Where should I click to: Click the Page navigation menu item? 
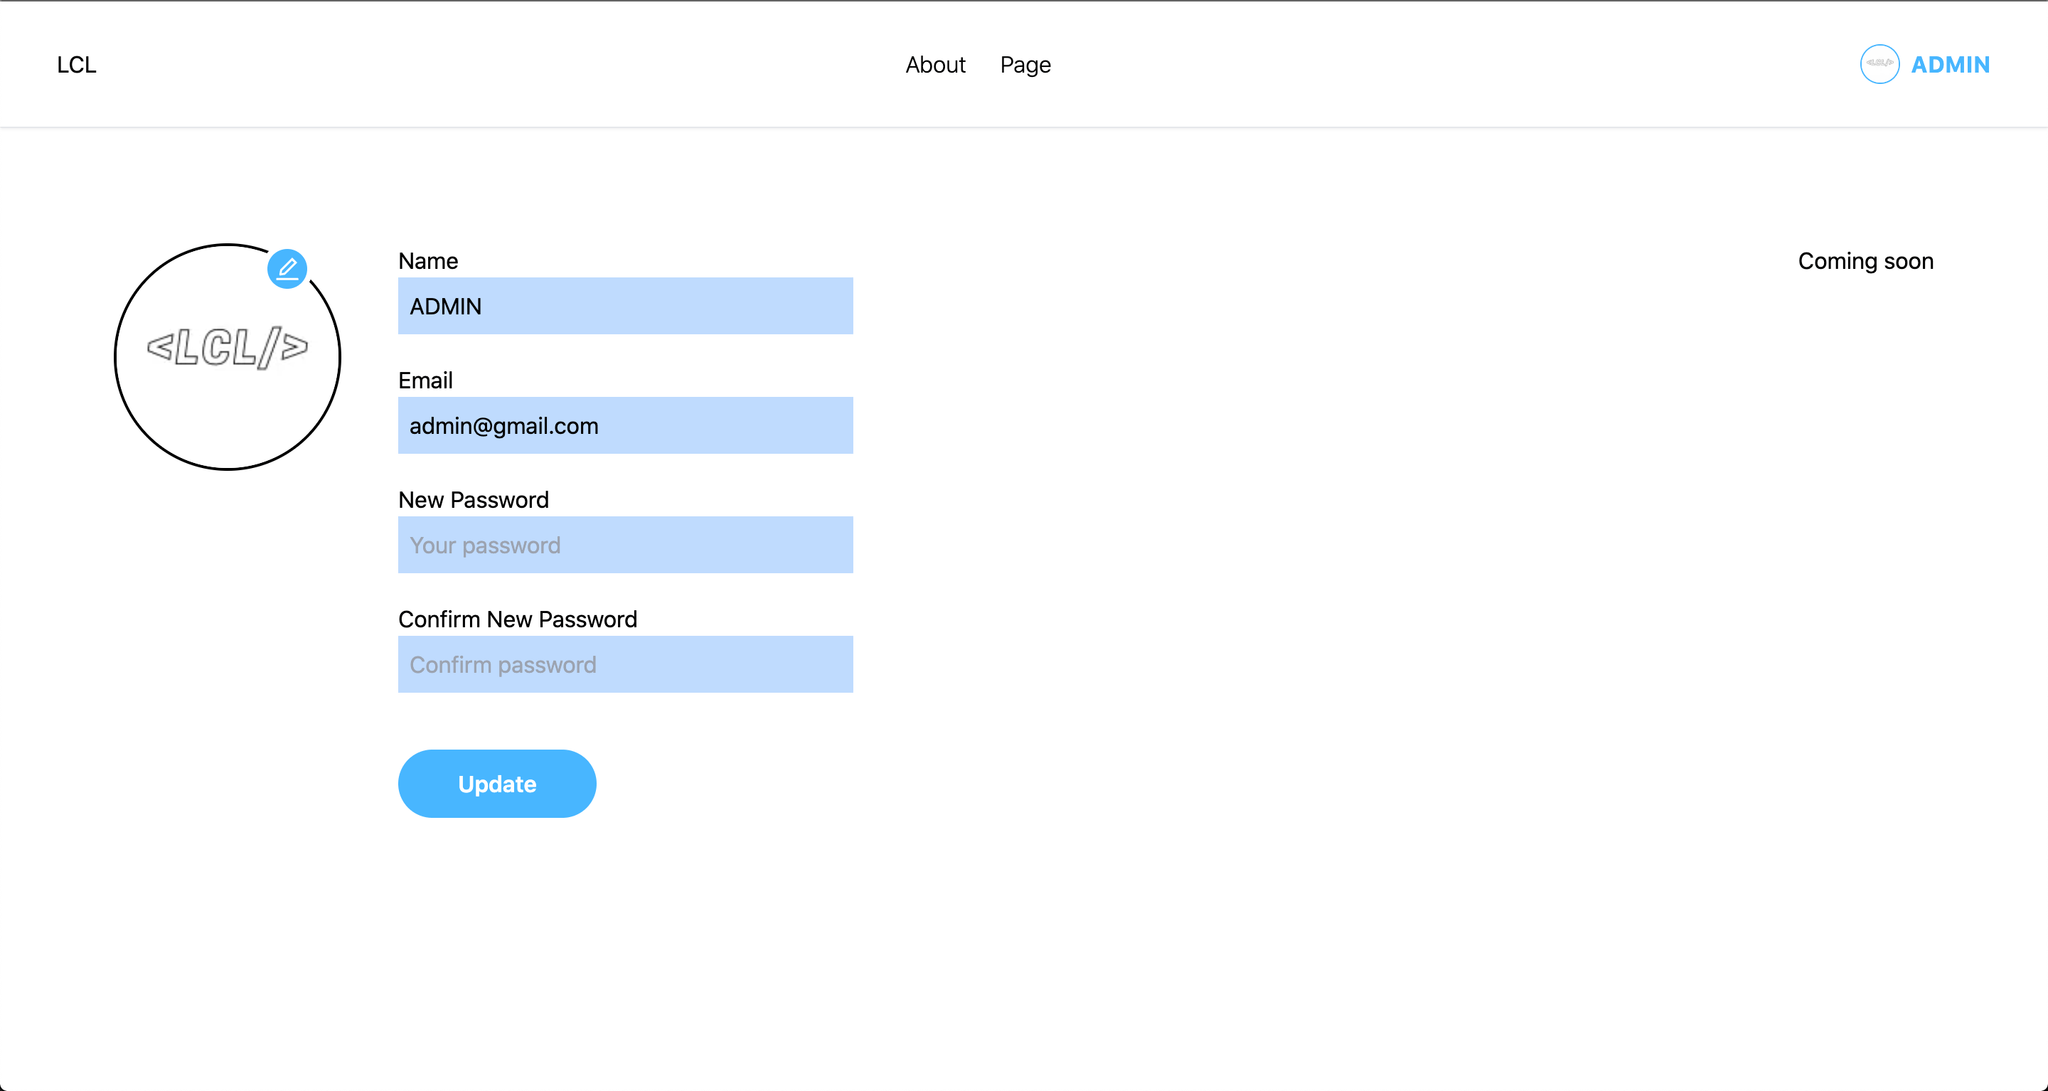point(1024,62)
